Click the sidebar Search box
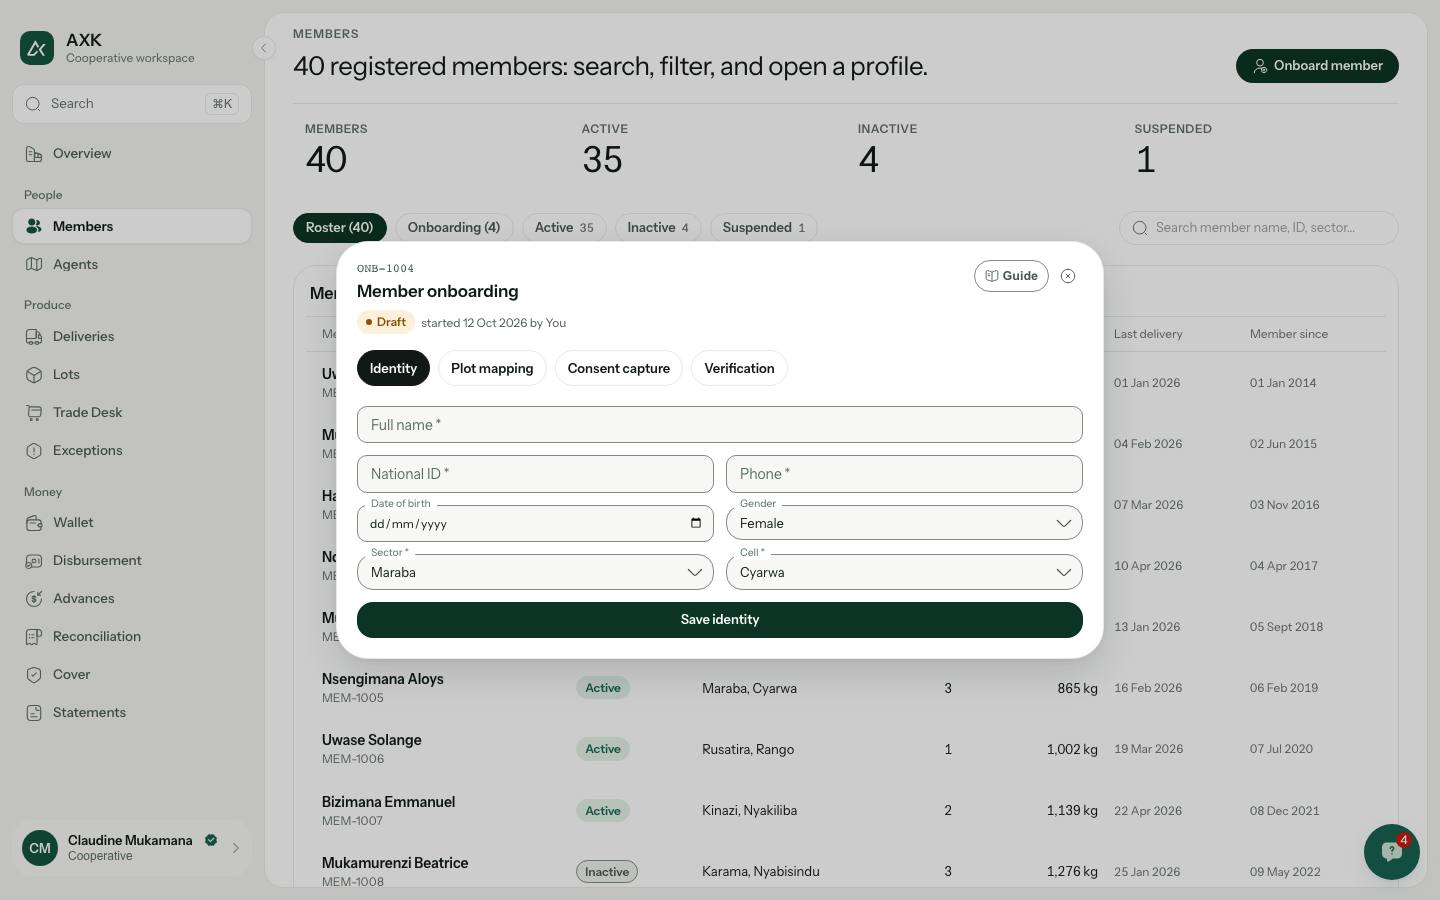The width and height of the screenshot is (1440, 900). 132,104
